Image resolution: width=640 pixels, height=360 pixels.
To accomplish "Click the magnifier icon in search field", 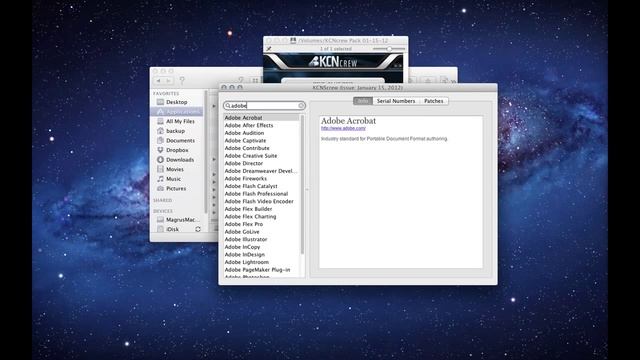I will (x=228, y=106).
